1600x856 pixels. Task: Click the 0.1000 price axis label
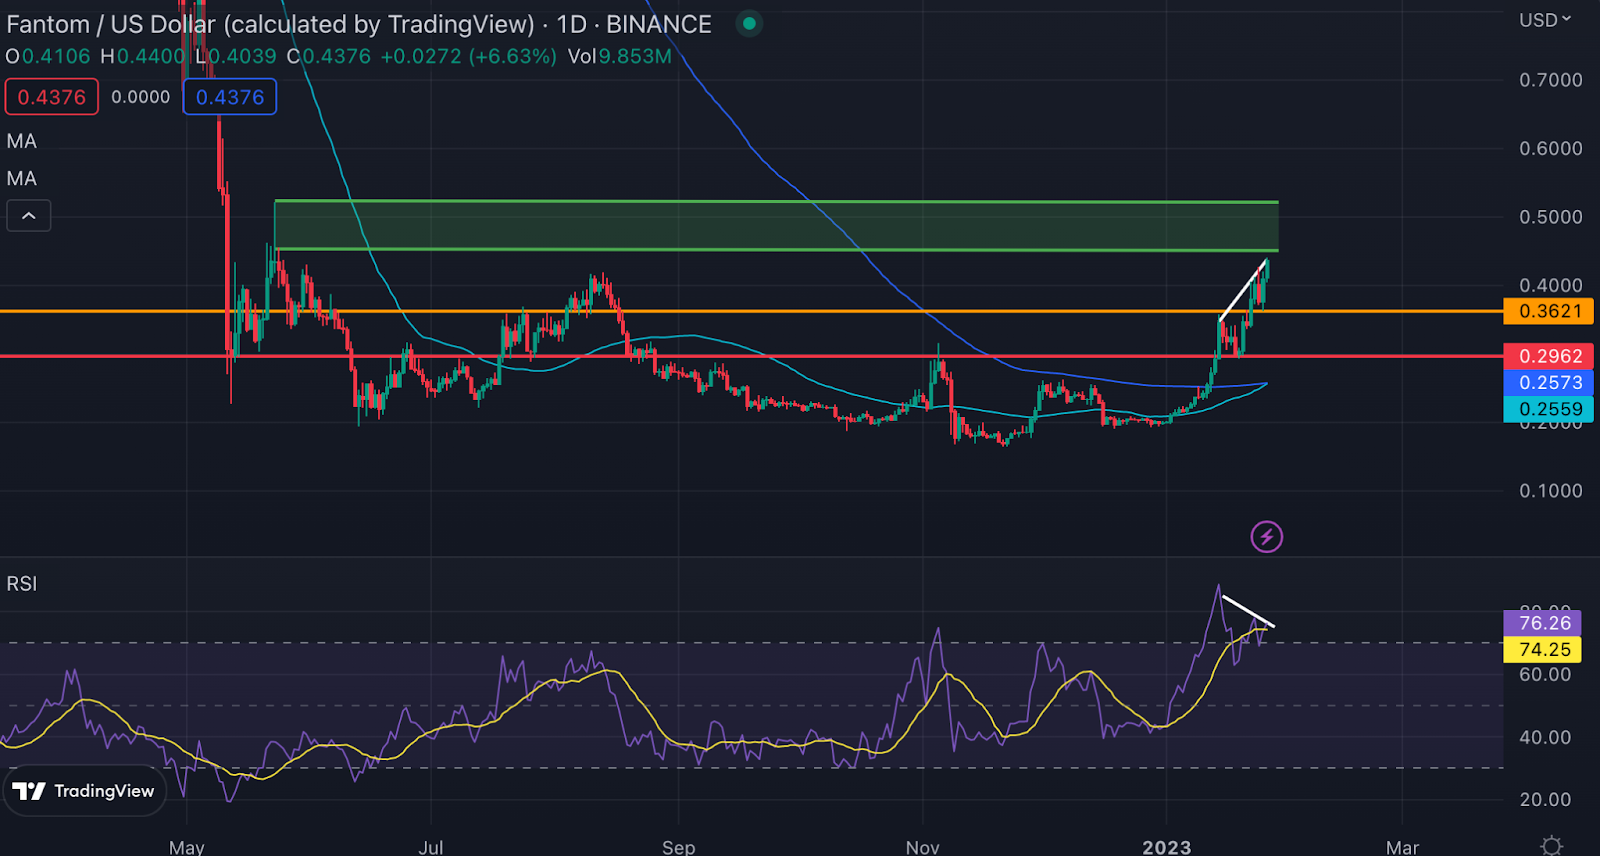1551,491
